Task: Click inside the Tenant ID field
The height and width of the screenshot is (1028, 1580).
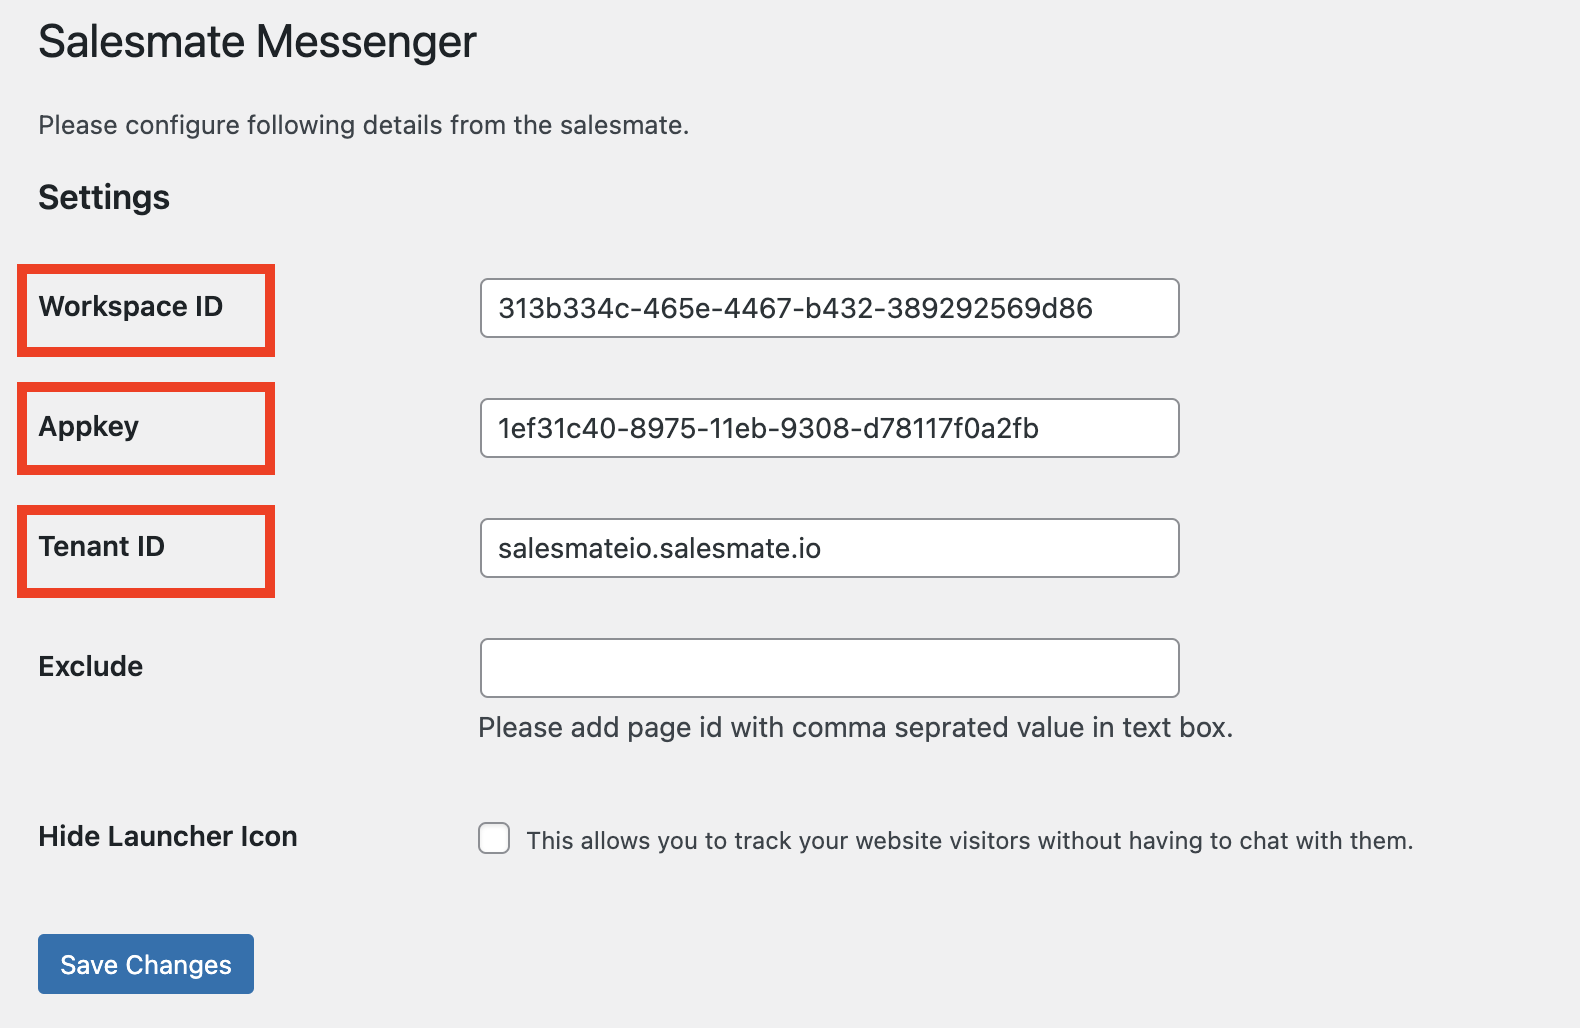Action: click(828, 548)
